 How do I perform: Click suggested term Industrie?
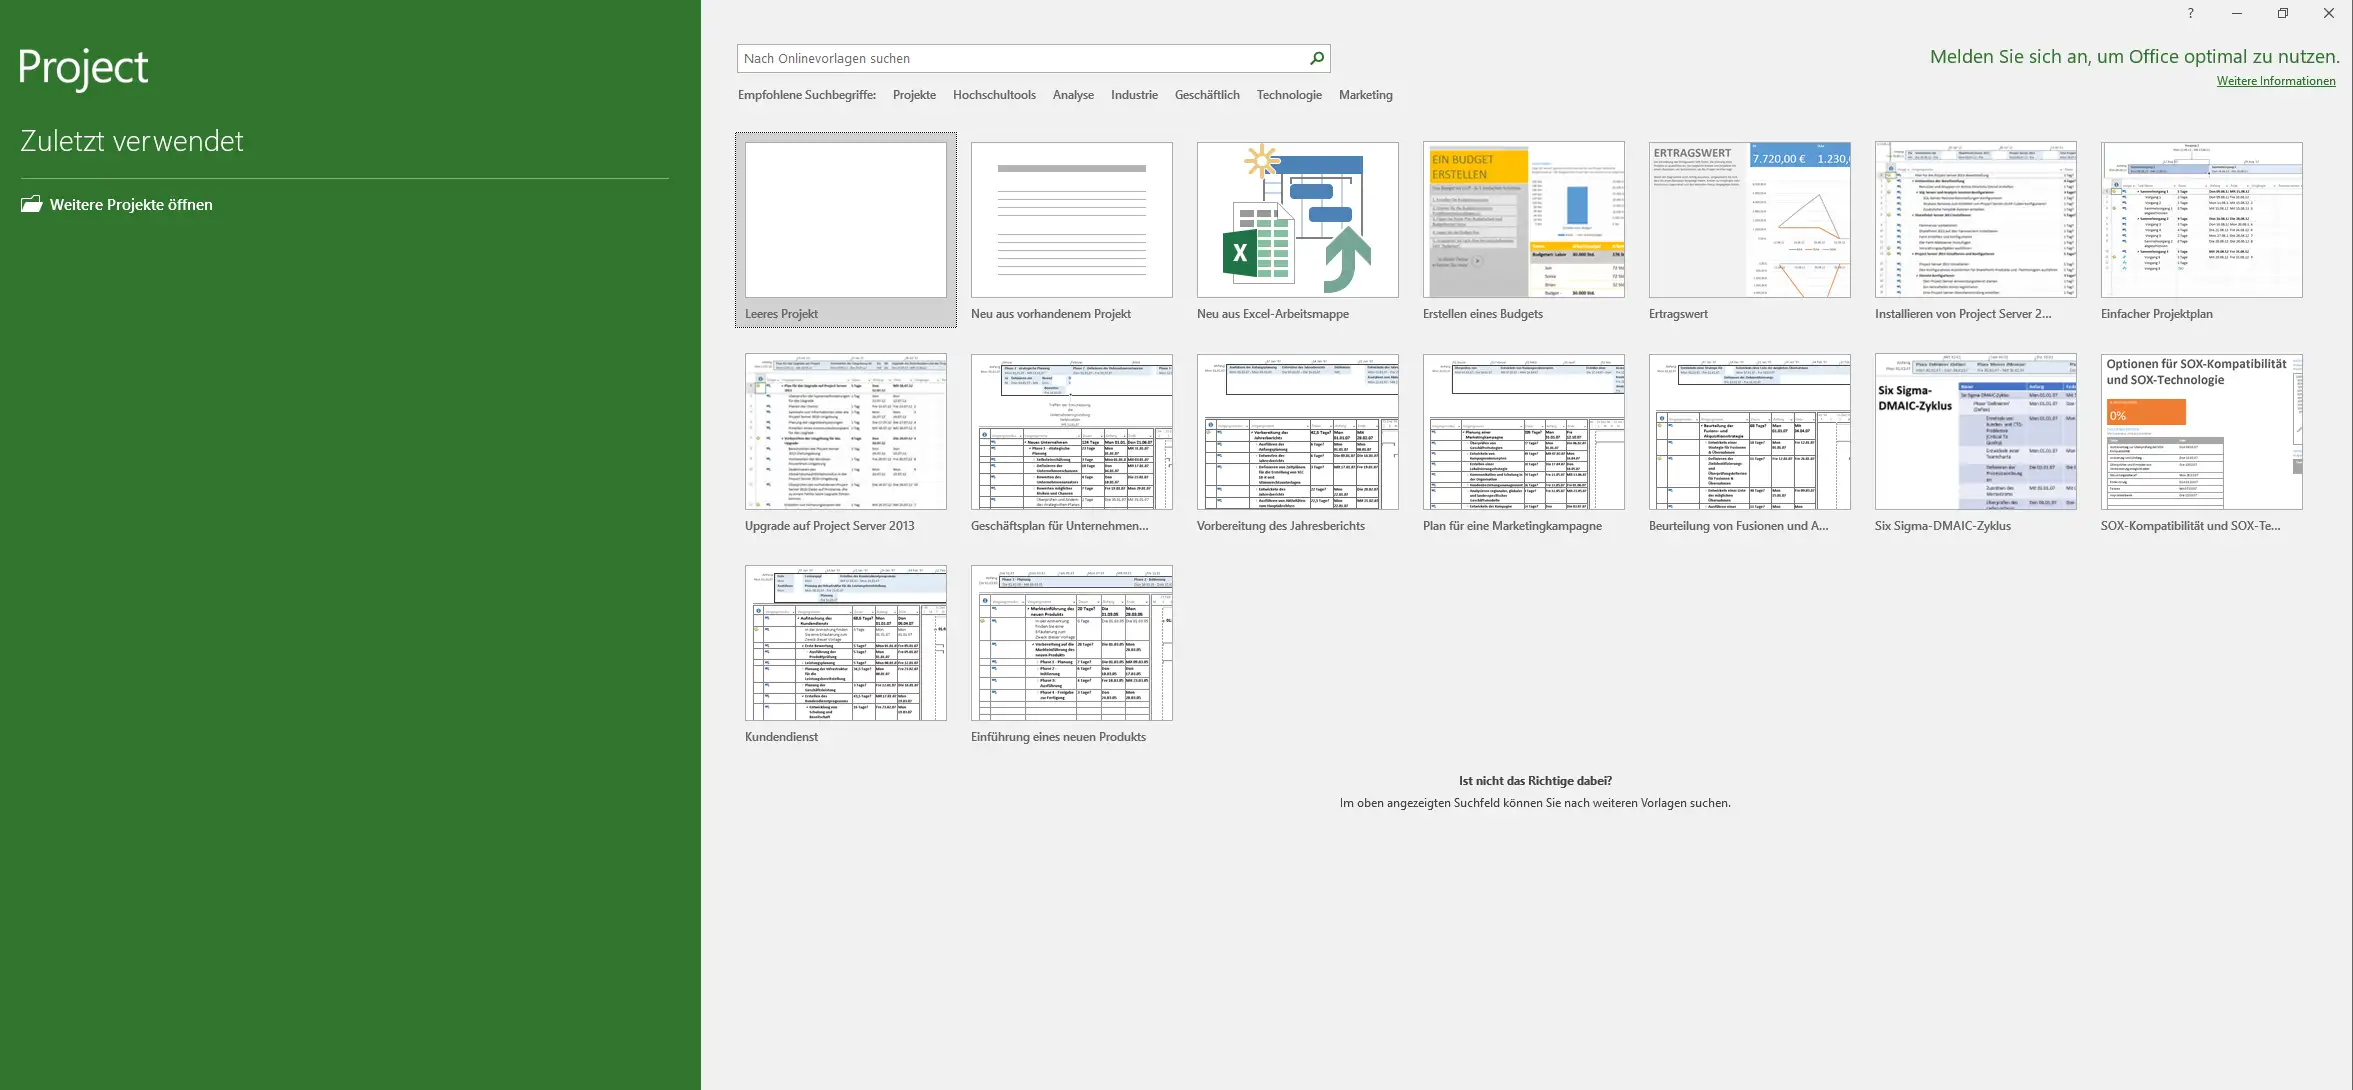point(1134,95)
